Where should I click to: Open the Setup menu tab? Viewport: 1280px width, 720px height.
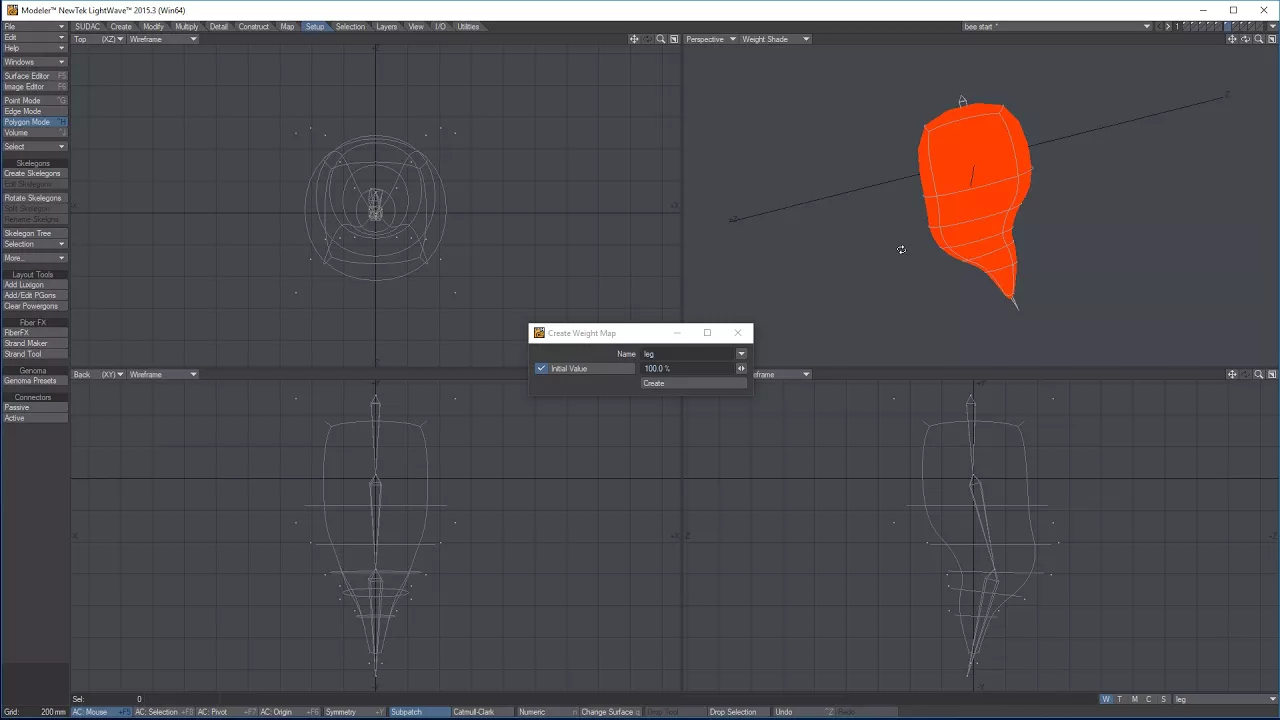pyautogui.click(x=315, y=27)
